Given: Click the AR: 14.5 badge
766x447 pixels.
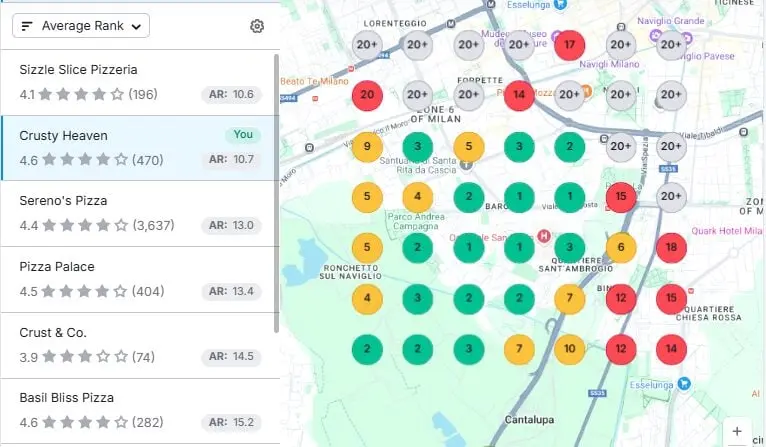Looking at the screenshot, I should [231, 357].
